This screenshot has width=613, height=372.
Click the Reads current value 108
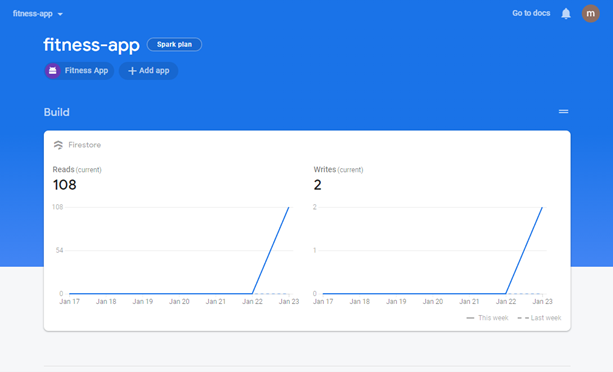pyautogui.click(x=65, y=185)
